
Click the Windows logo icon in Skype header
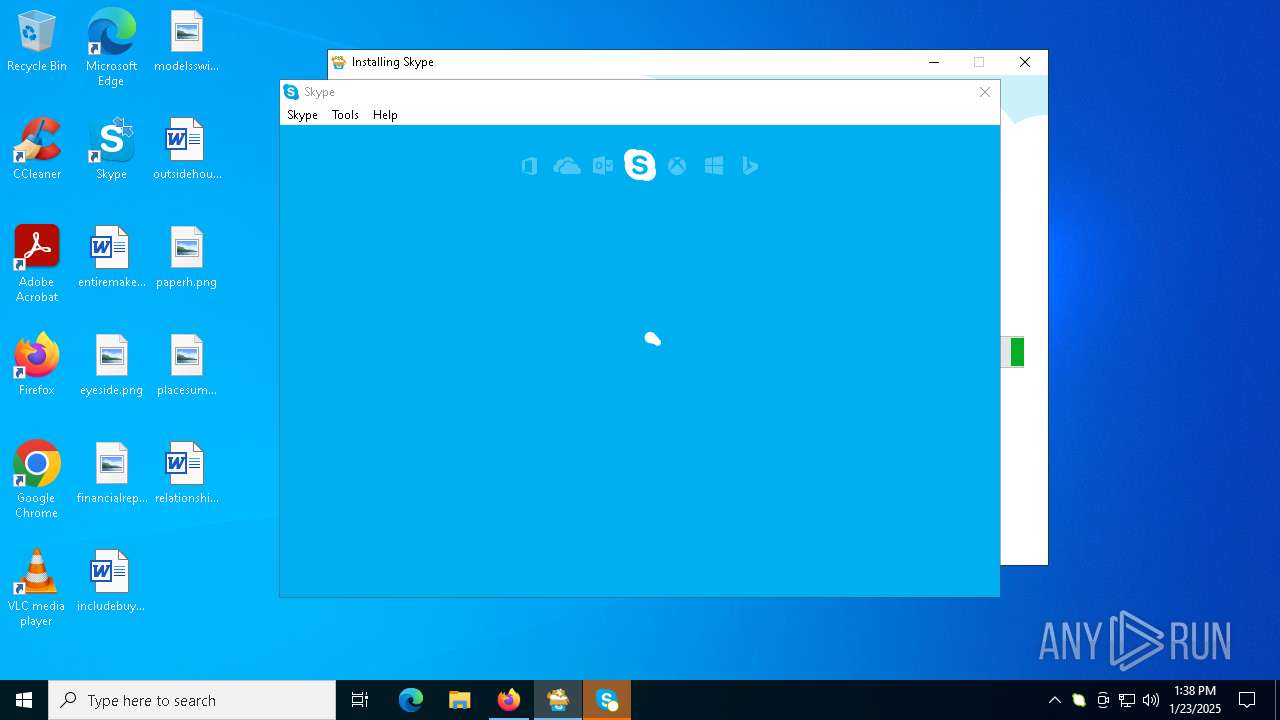714,166
